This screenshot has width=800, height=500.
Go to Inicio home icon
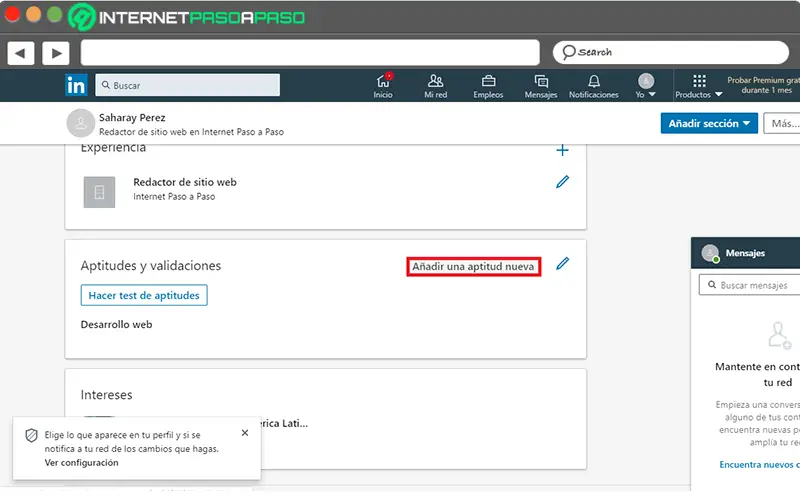pos(383,86)
